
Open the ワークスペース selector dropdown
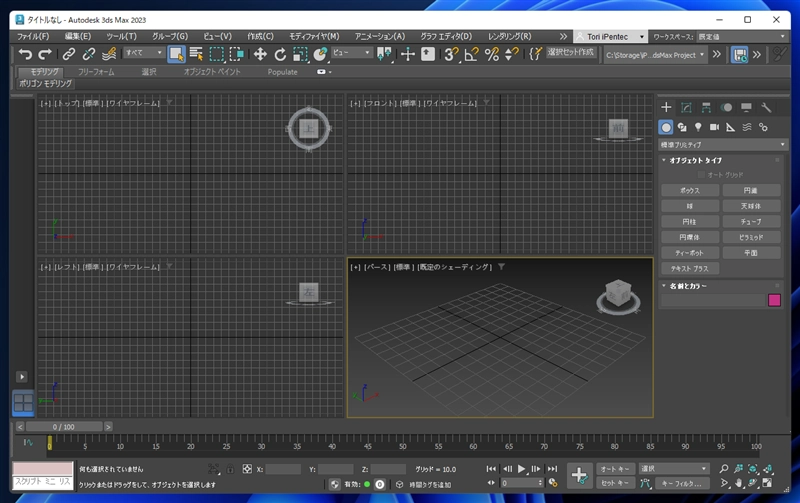741,37
